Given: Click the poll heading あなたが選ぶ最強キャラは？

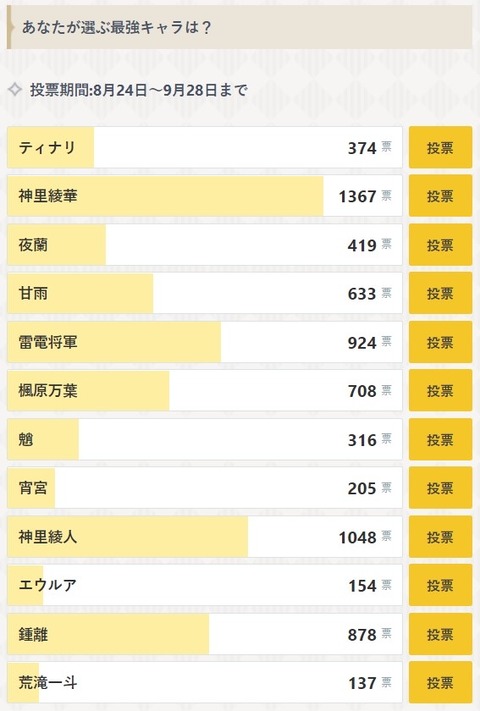Looking at the screenshot, I should [x=116, y=28].
